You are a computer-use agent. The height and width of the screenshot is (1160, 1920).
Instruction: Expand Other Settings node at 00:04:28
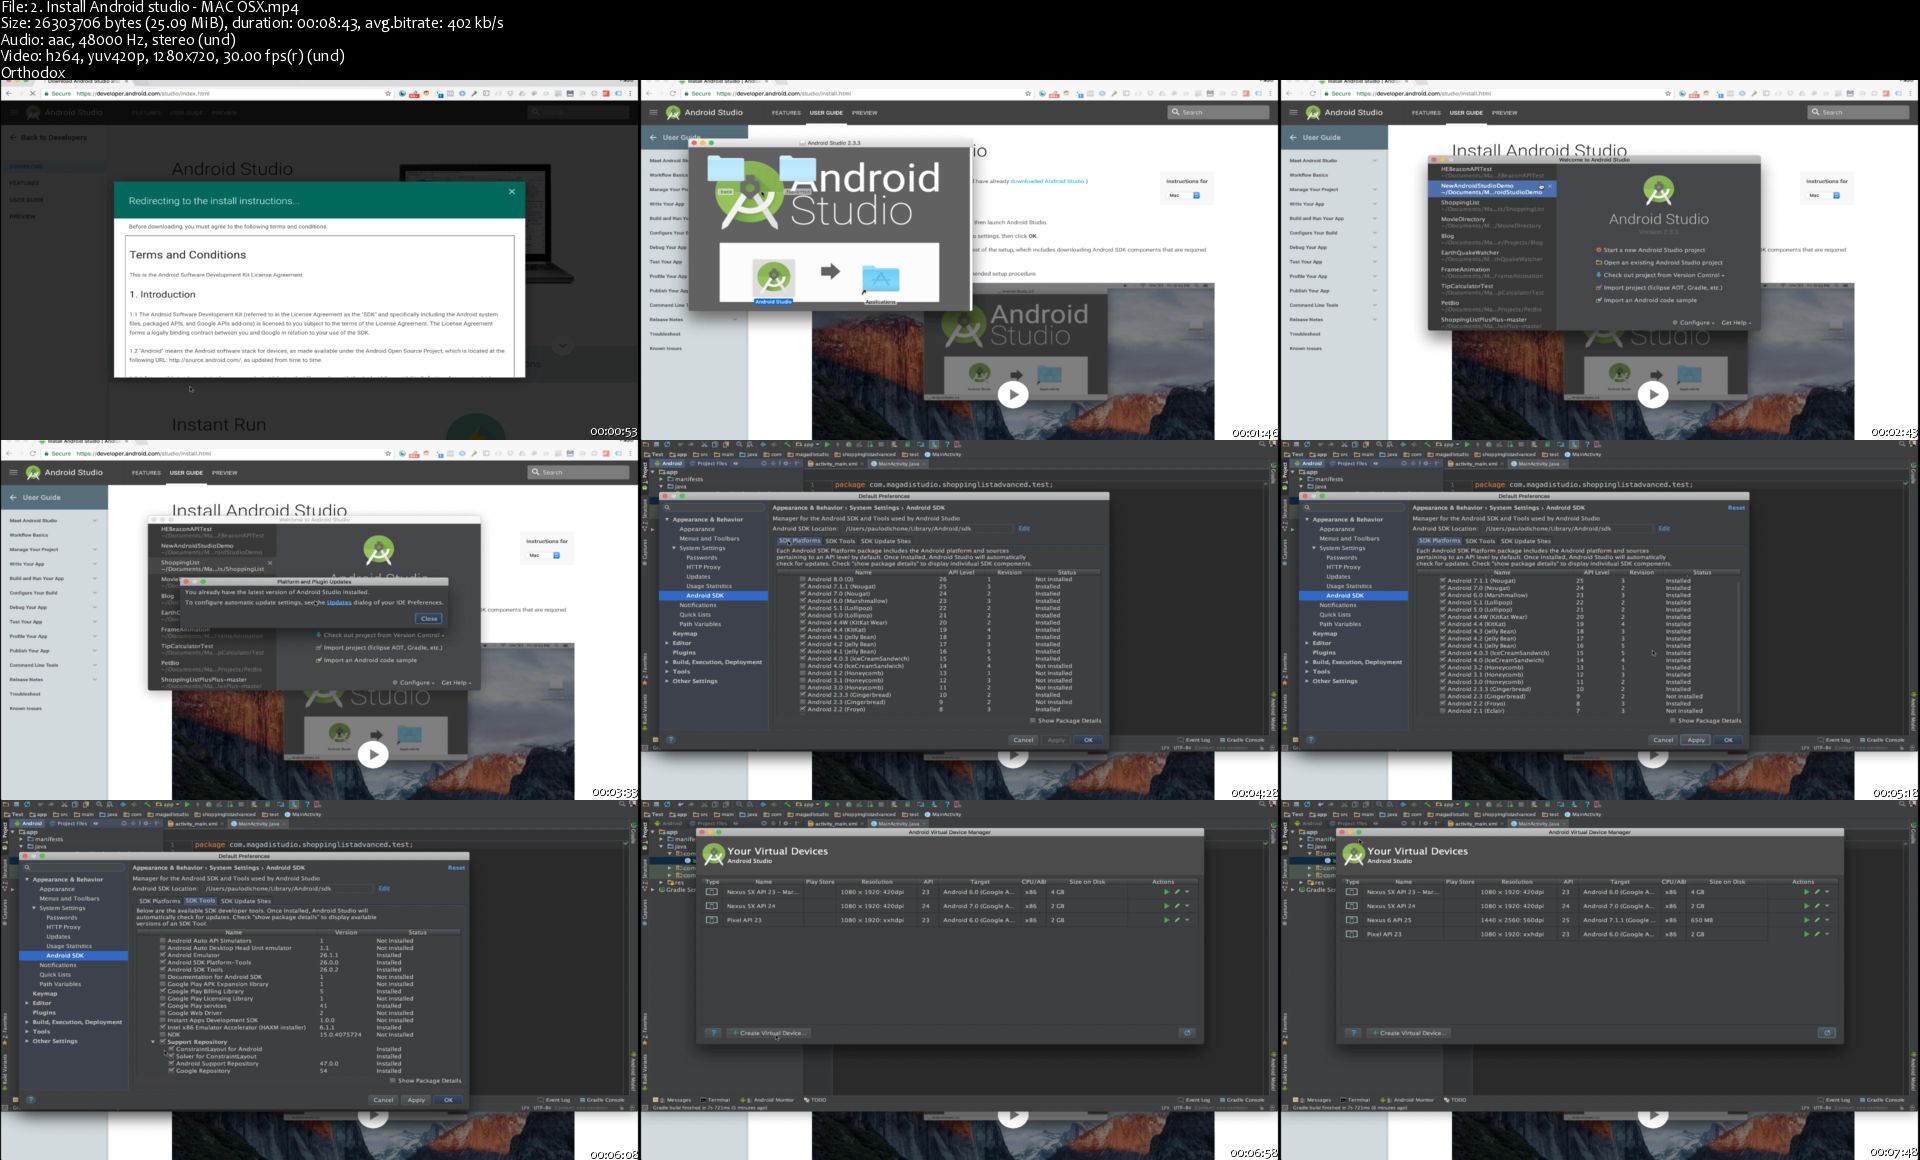pyautogui.click(x=668, y=681)
